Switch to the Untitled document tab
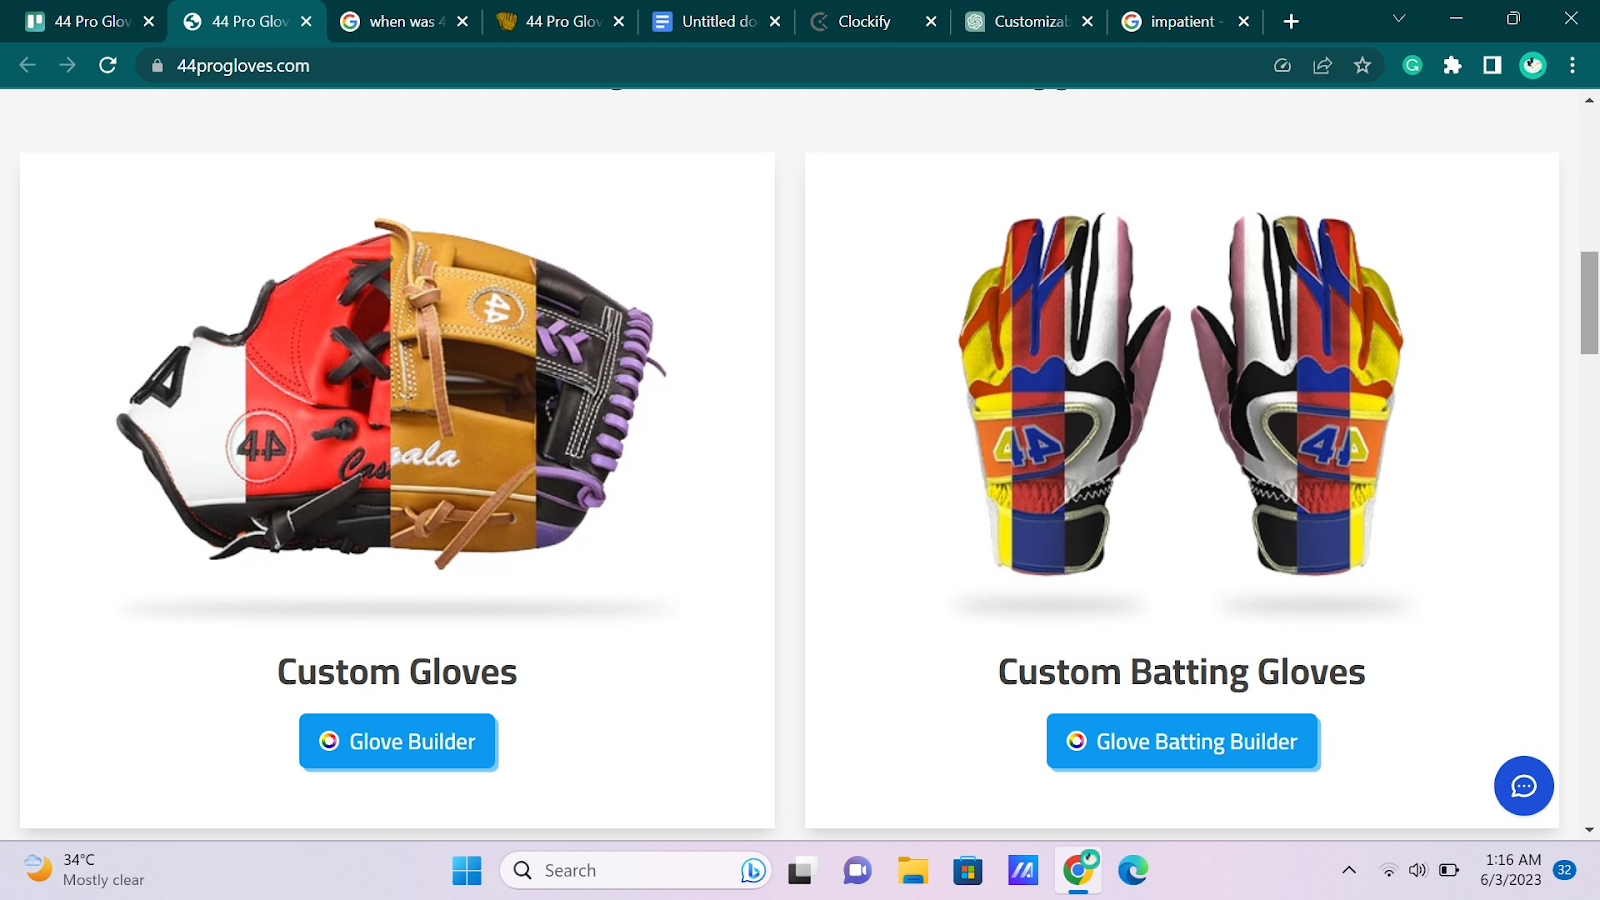The height and width of the screenshot is (900, 1600). (x=717, y=21)
